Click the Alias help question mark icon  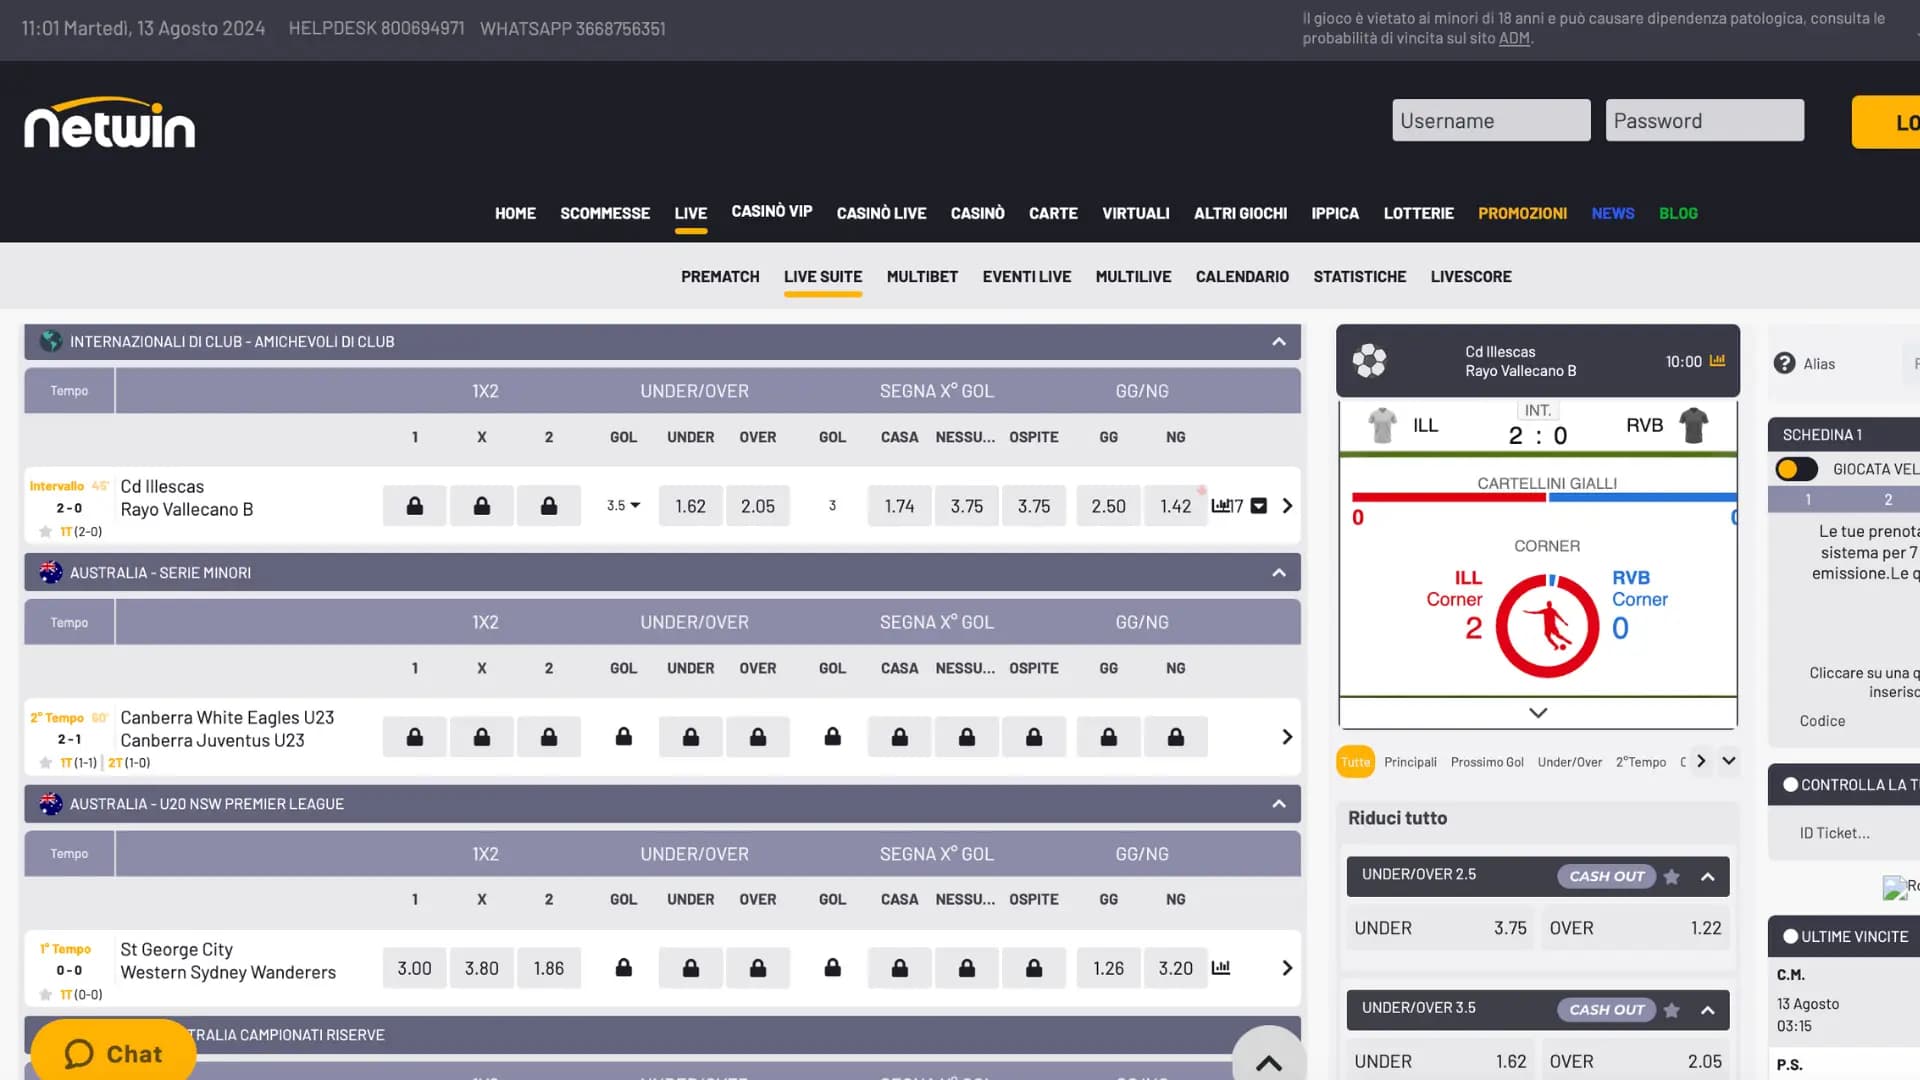pyautogui.click(x=1784, y=363)
